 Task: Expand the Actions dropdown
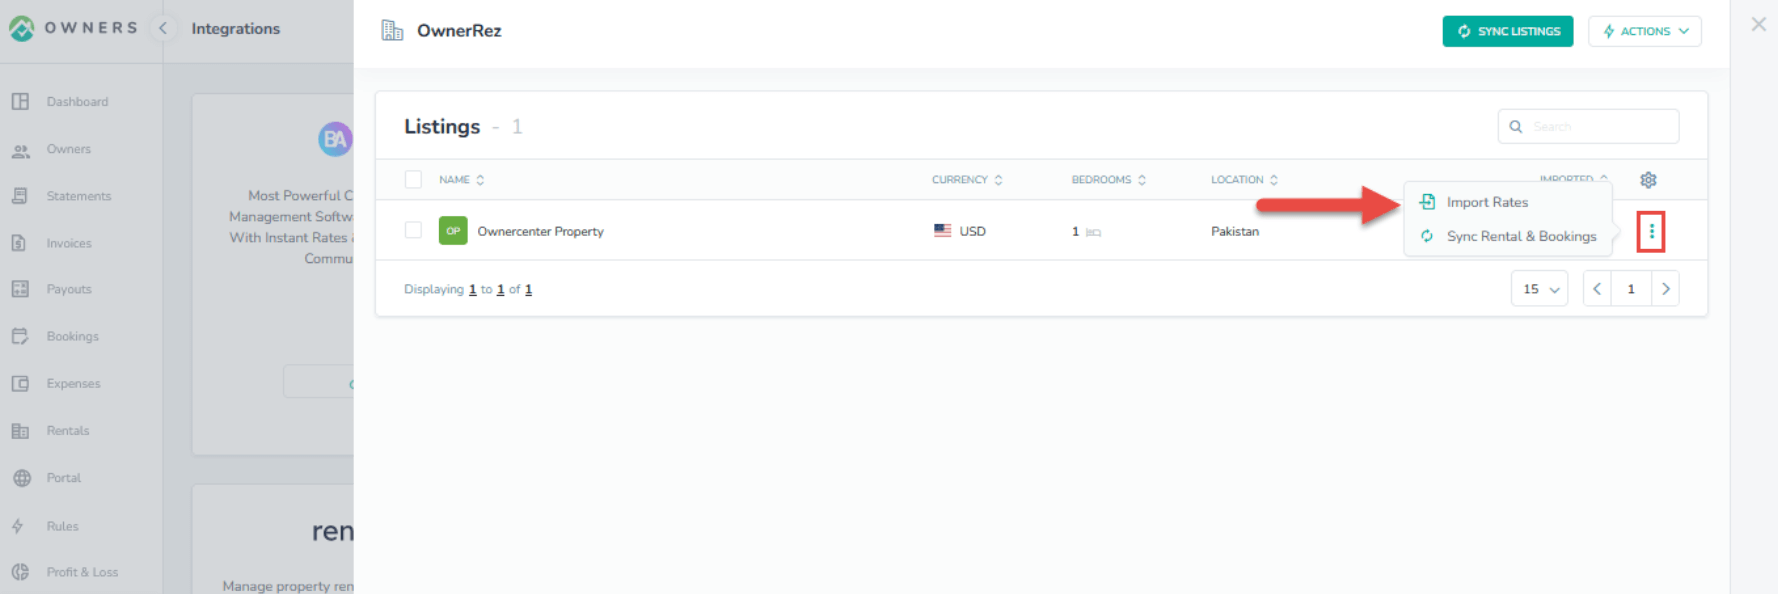pyautogui.click(x=1644, y=31)
